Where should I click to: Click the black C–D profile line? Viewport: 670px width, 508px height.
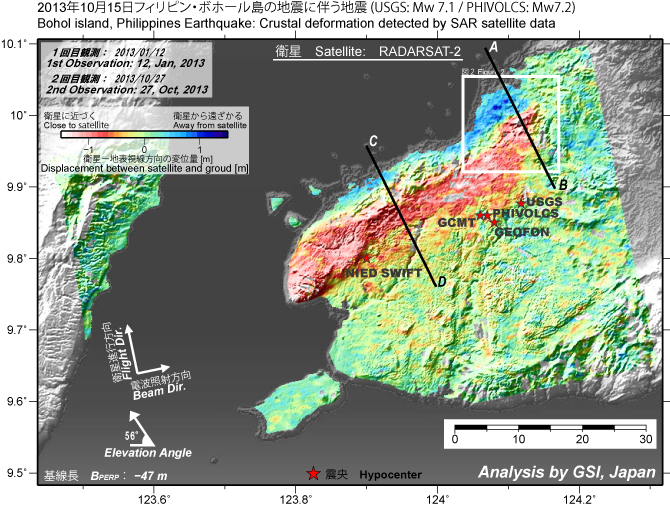401,216
